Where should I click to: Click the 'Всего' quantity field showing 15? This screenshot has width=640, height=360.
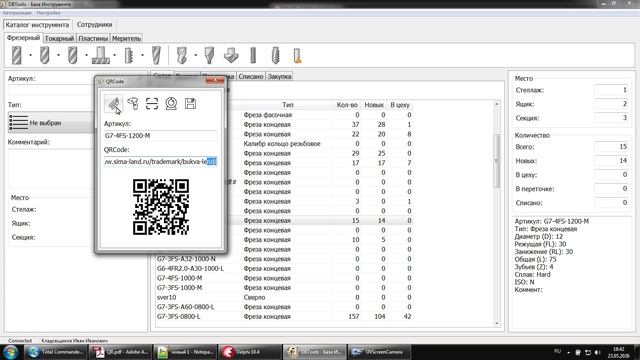click(611, 147)
